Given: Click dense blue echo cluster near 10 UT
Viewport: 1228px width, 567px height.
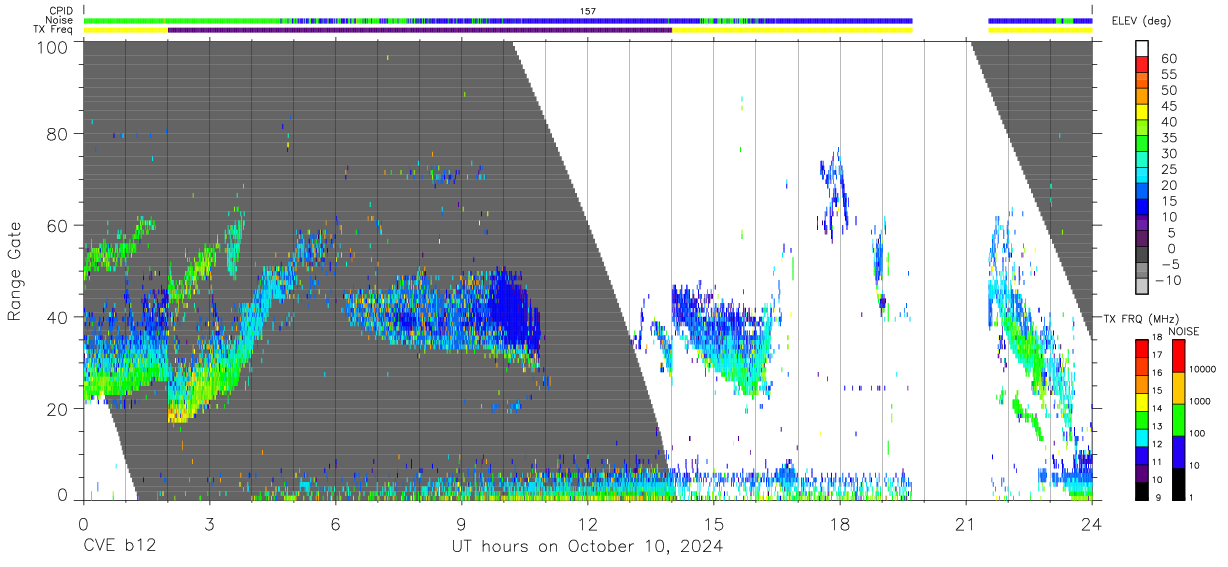Looking at the screenshot, I should 515,315.
